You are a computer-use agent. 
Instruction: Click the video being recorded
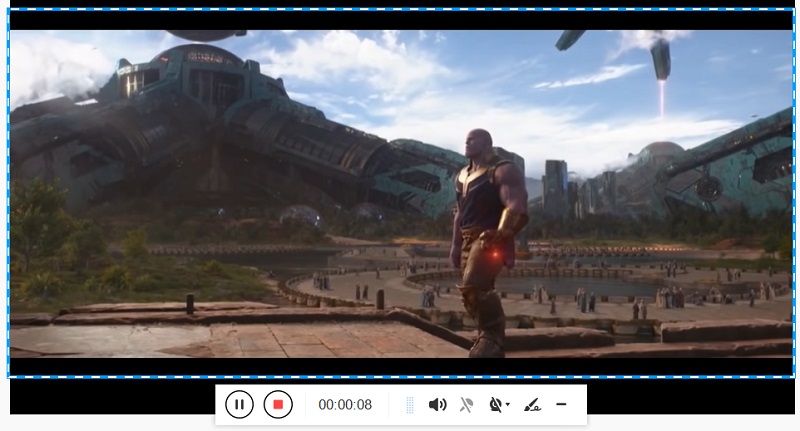click(401, 194)
